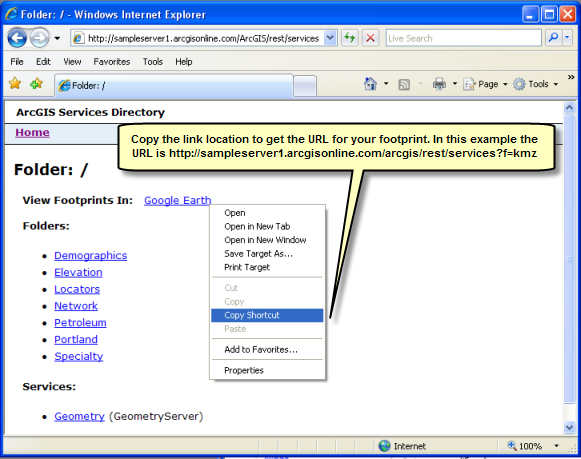Viewport: 581px width, 459px height.
Task: Click the Live Search magnifier button
Action: 554,38
